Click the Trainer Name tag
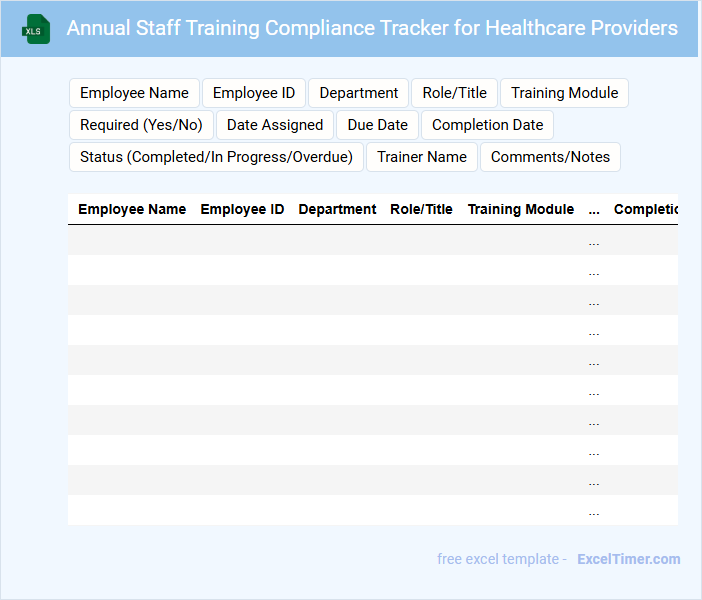This screenshot has height=600, width=702. coord(422,157)
